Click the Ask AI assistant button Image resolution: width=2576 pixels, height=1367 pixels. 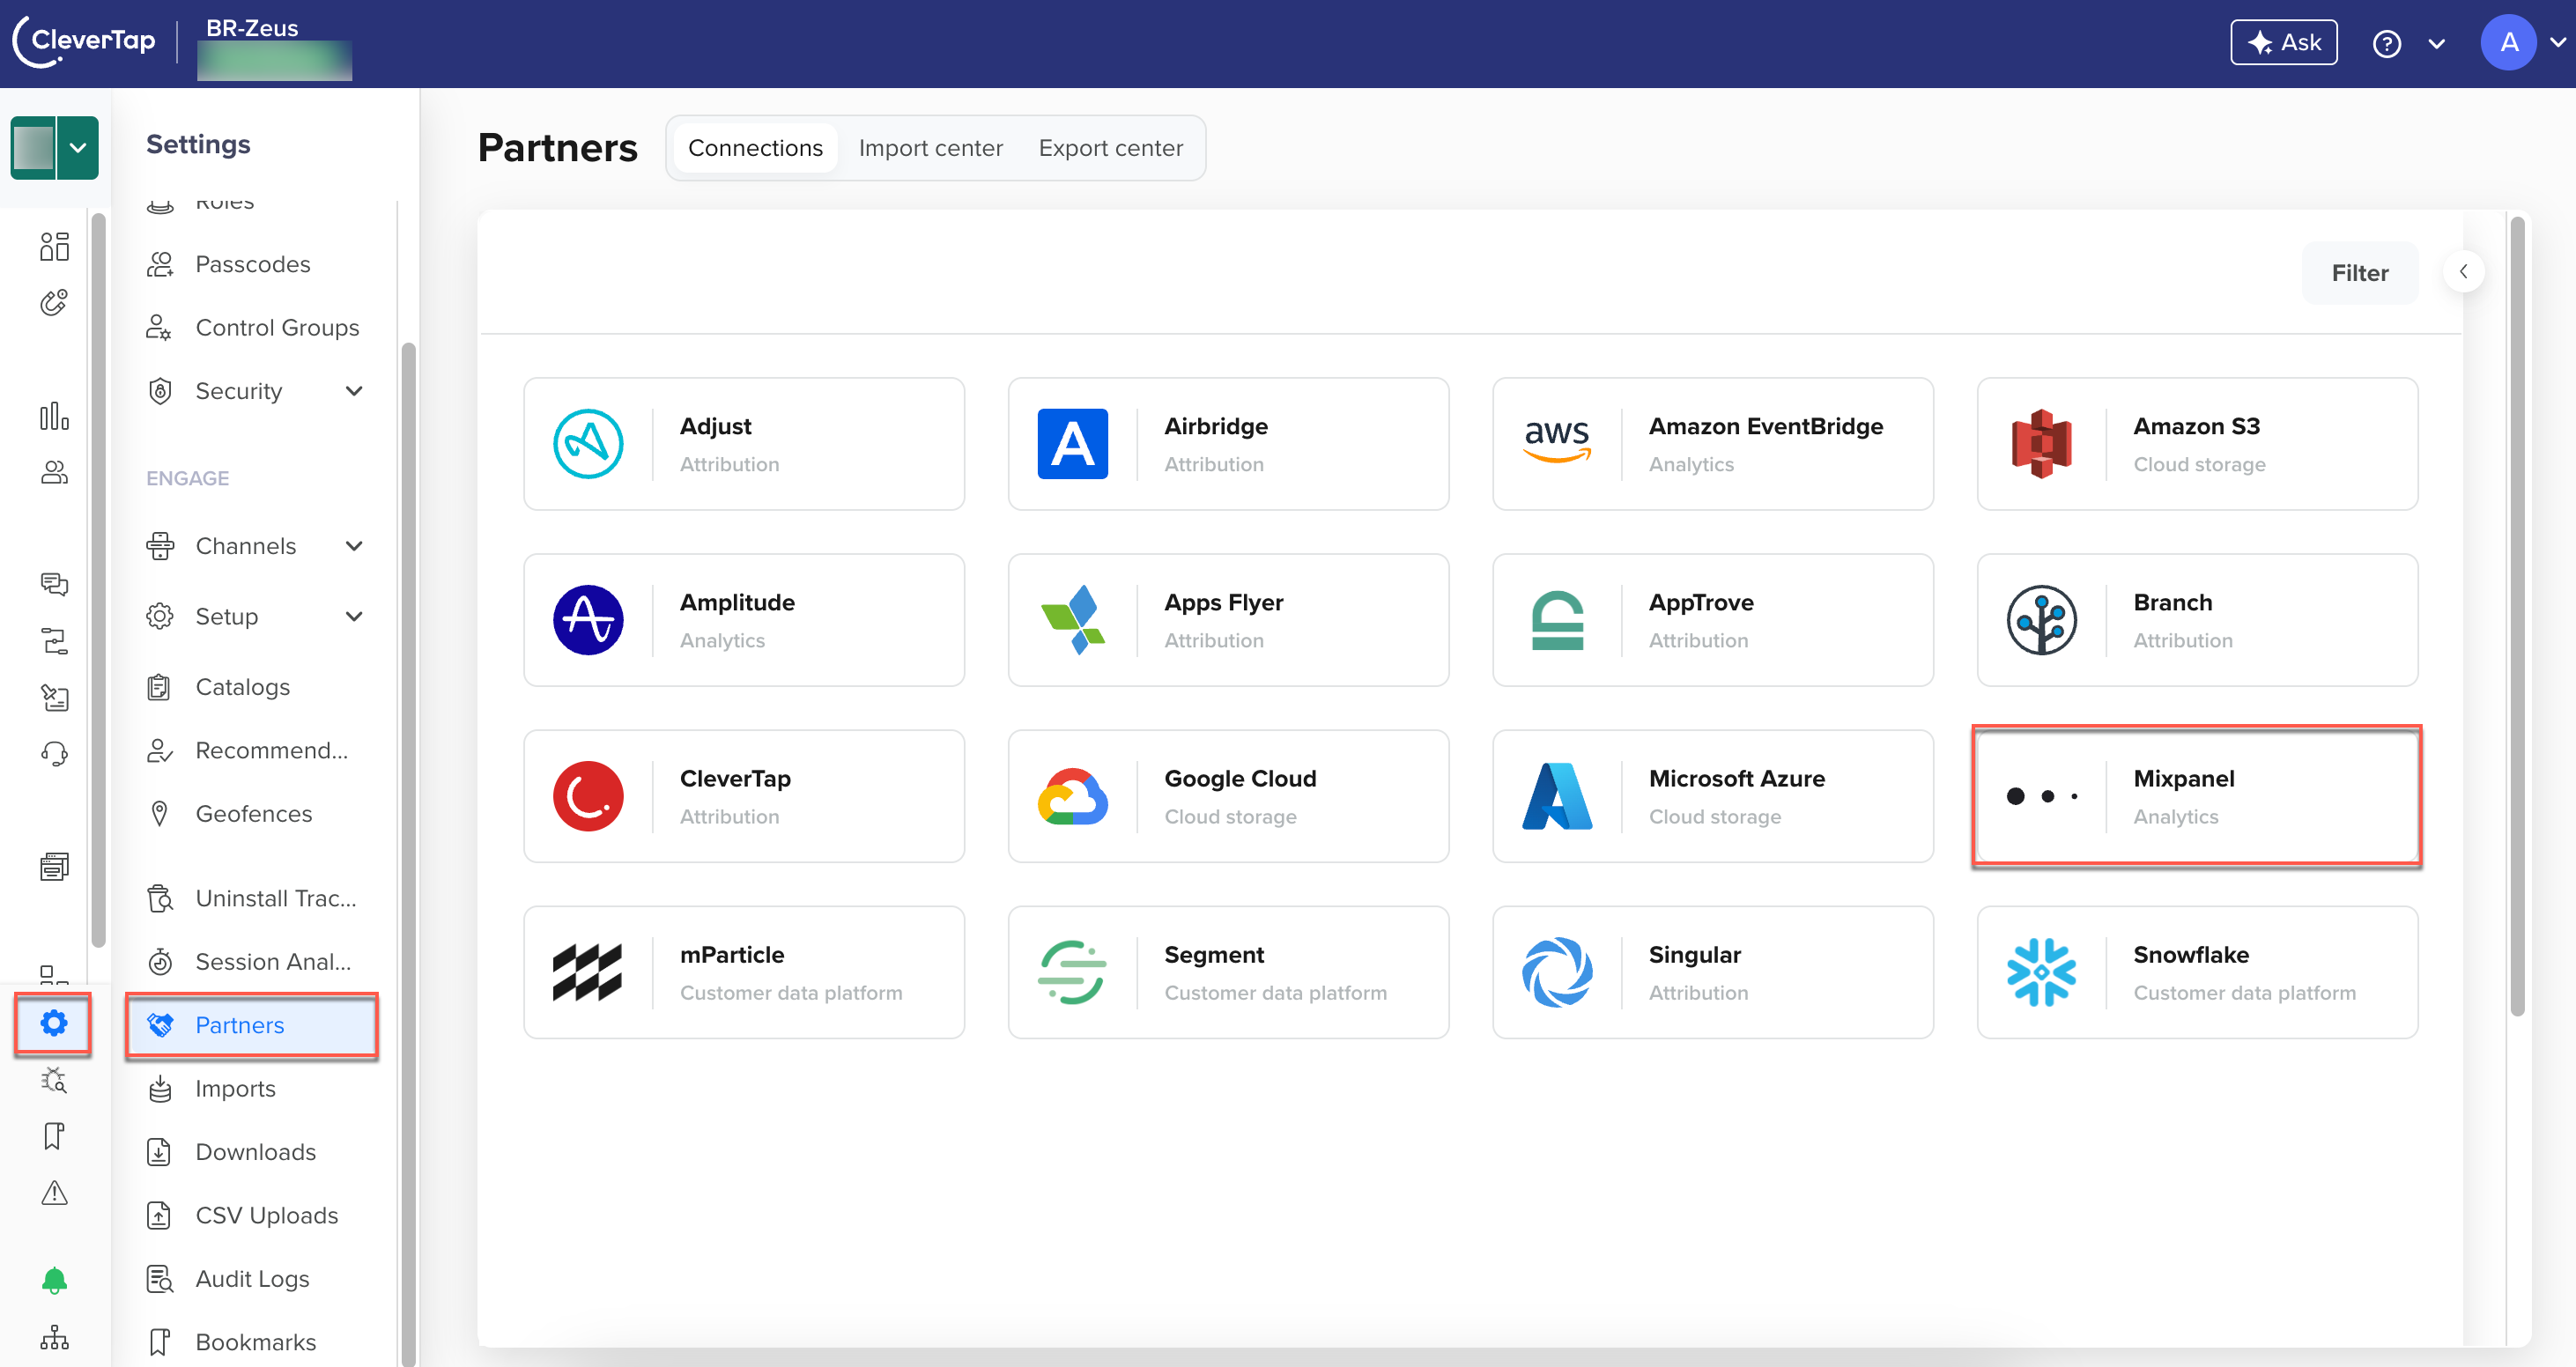[x=2281, y=42]
